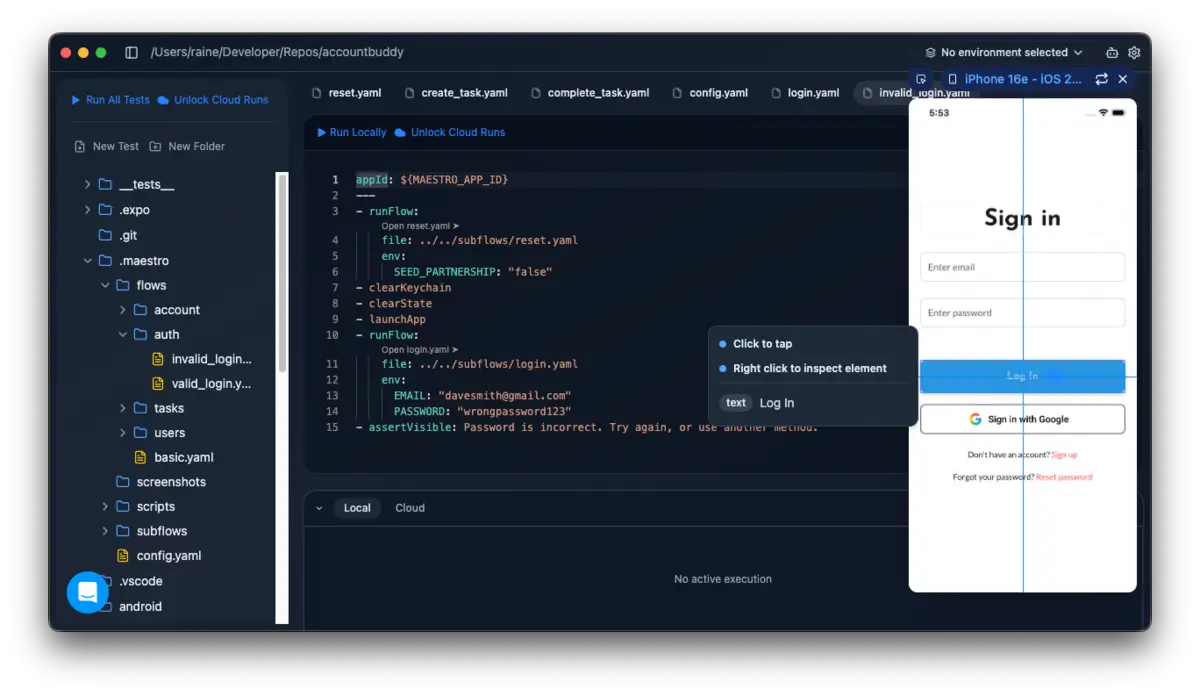The image size is (1200, 696).
Task: Click the appId line in editor
Action: (432, 180)
